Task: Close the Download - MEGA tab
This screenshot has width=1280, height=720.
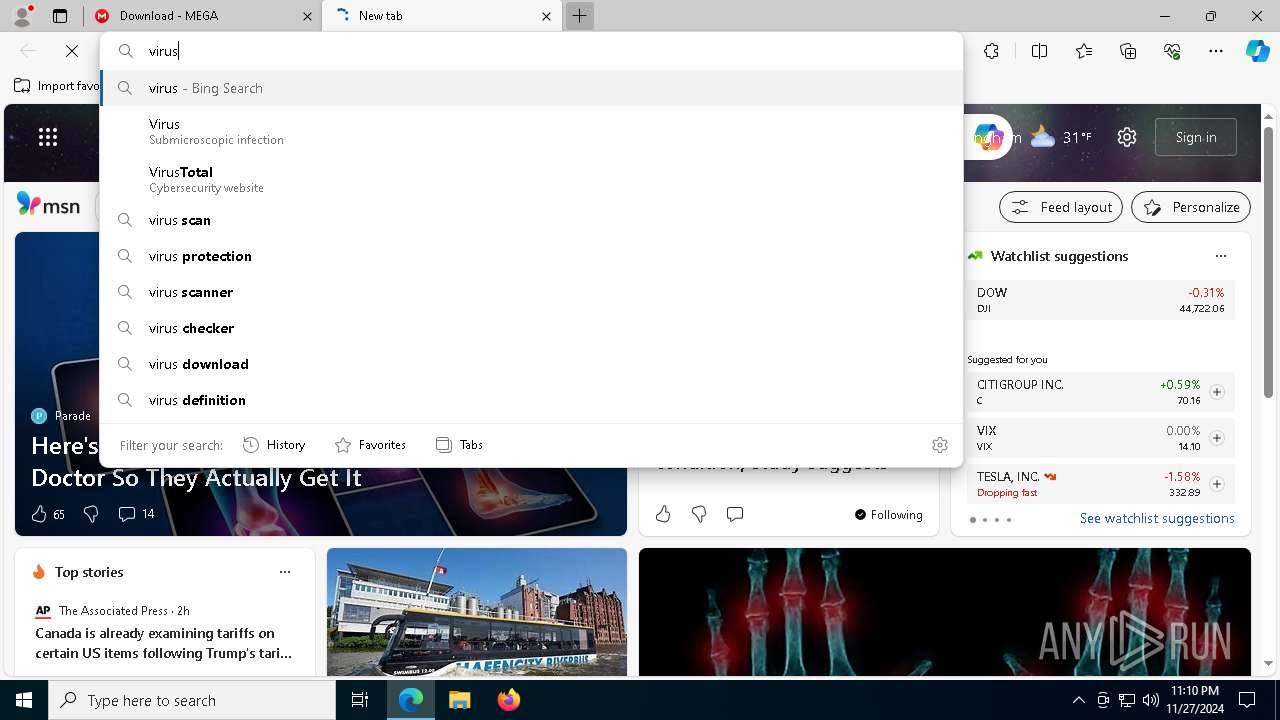Action: (x=307, y=16)
